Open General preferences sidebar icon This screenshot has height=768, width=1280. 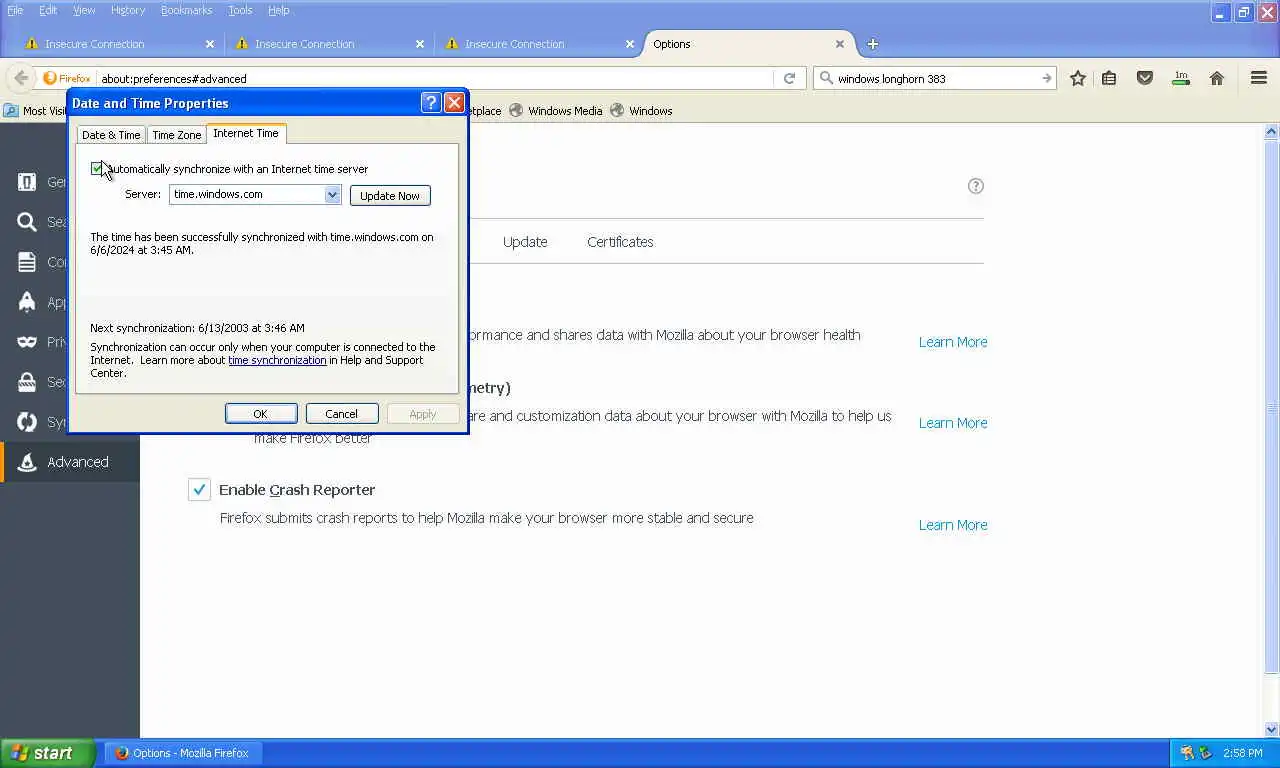[x=27, y=182]
